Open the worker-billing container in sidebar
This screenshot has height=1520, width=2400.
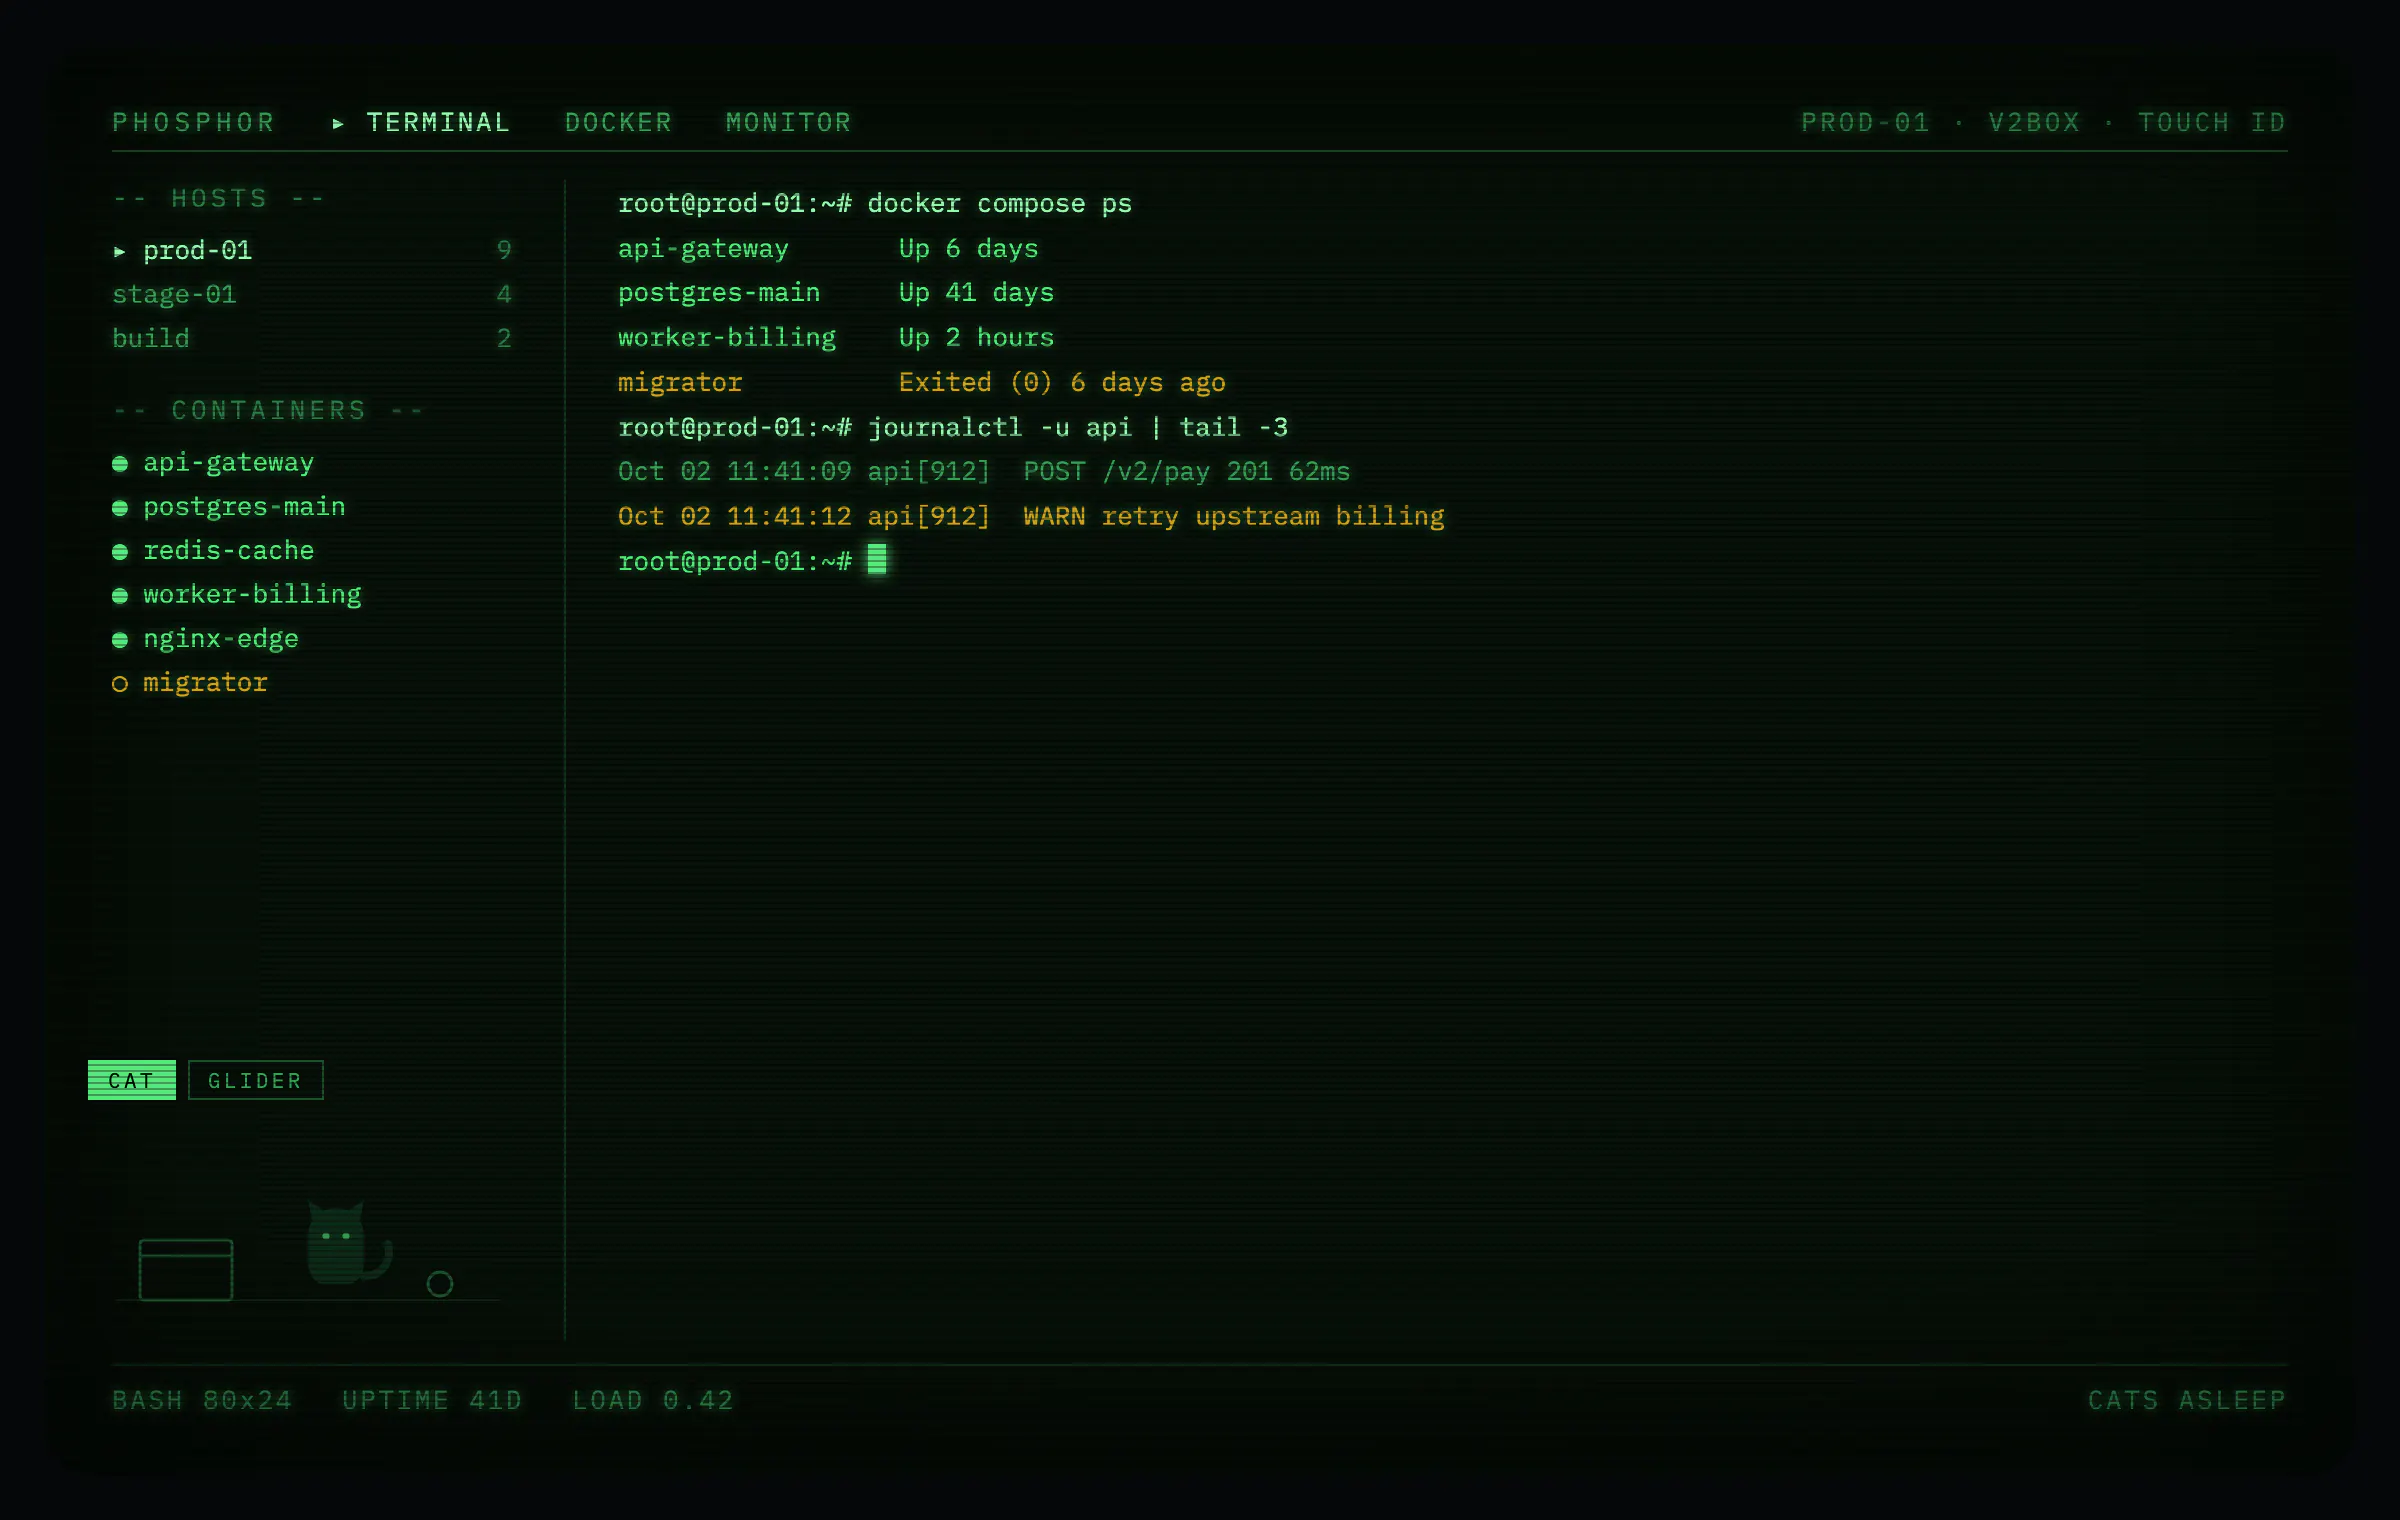point(252,594)
